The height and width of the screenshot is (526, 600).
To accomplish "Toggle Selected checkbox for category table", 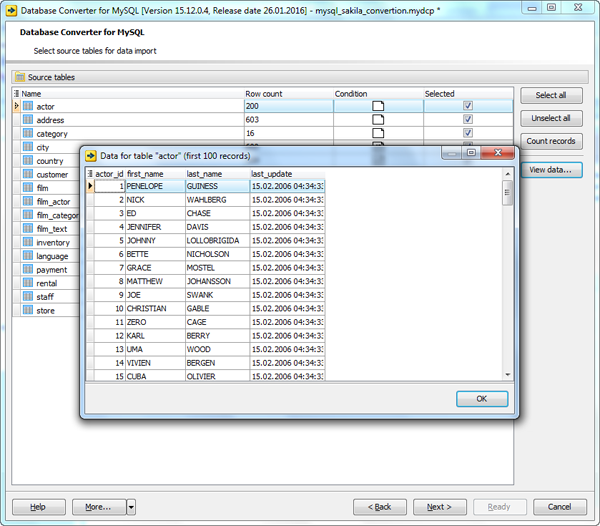I will [468, 133].
